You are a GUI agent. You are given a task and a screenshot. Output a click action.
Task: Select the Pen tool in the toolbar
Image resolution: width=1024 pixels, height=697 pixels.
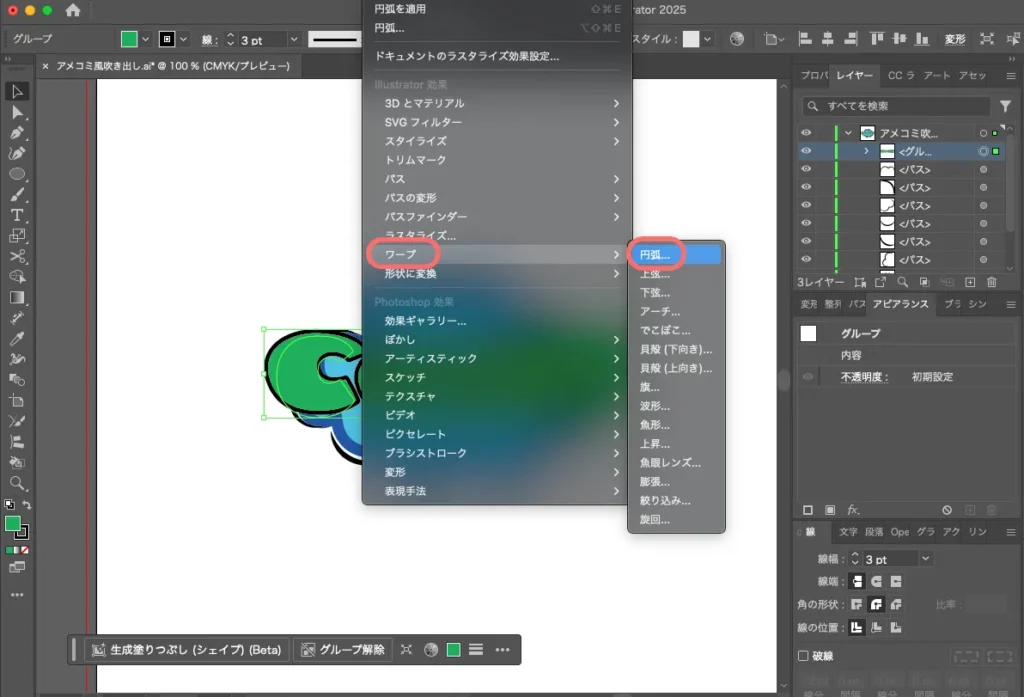pyautogui.click(x=17, y=133)
